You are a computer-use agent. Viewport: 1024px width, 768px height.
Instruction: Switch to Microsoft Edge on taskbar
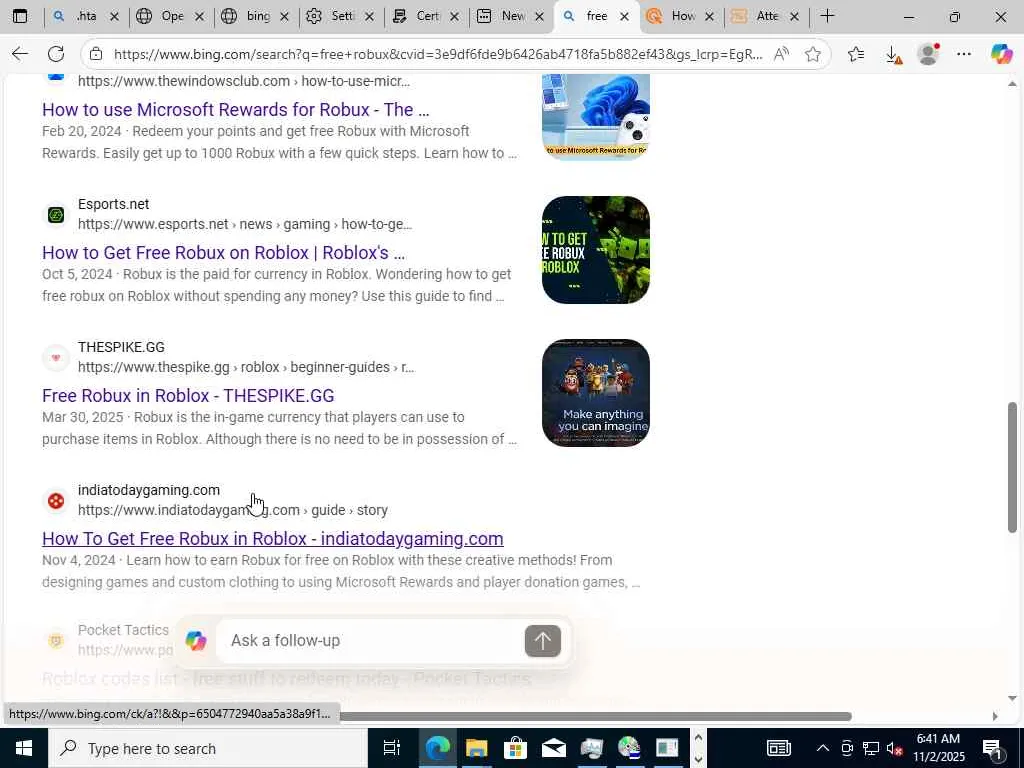438,748
